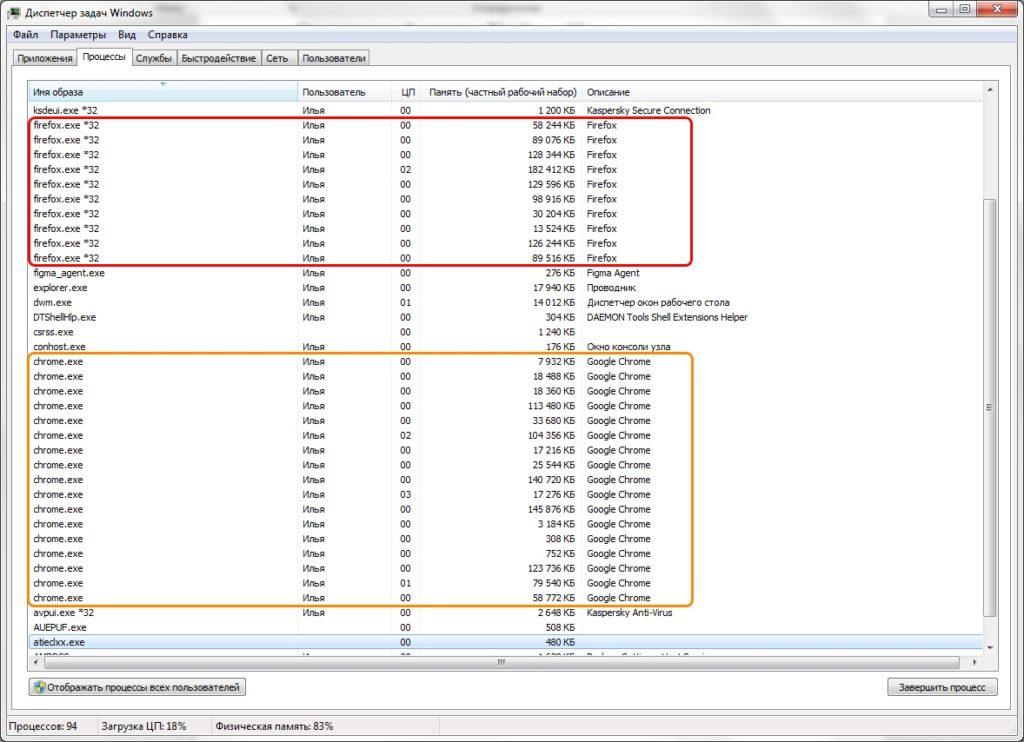
Task: Select the conhost.exe process
Action: [x=505, y=347]
